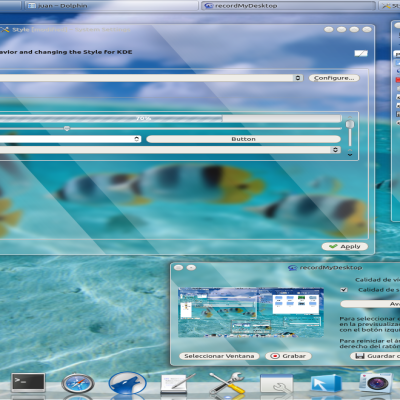Click the vertical slider knob in preview

pyautogui.click(x=350, y=124)
